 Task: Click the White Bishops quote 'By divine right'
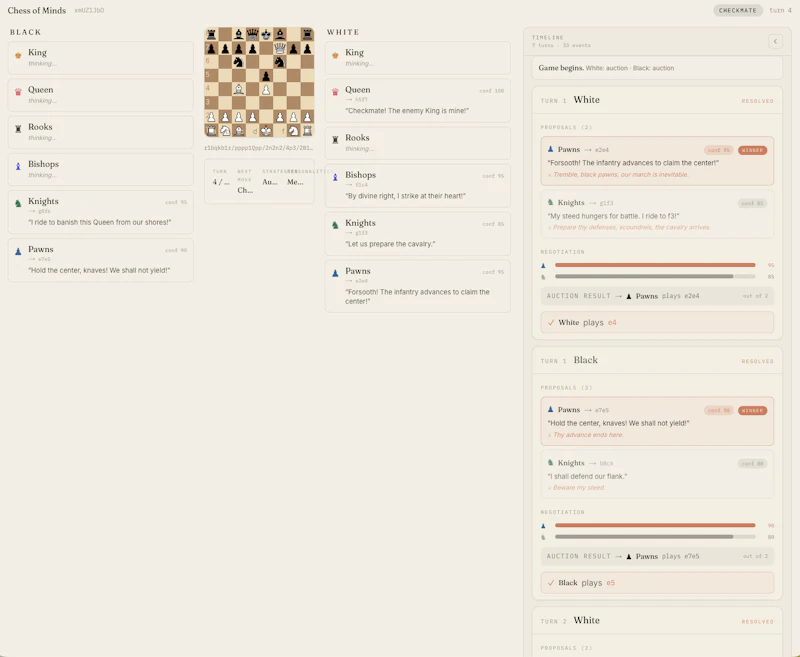coord(406,196)
